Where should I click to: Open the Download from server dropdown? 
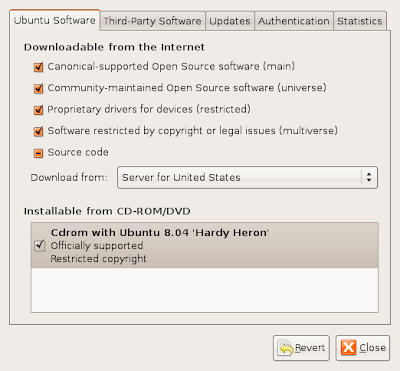point(247,177)
